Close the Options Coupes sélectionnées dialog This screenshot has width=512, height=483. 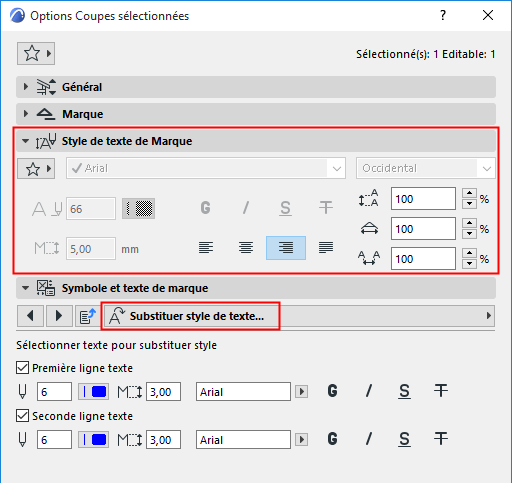(x=488, y=15)
